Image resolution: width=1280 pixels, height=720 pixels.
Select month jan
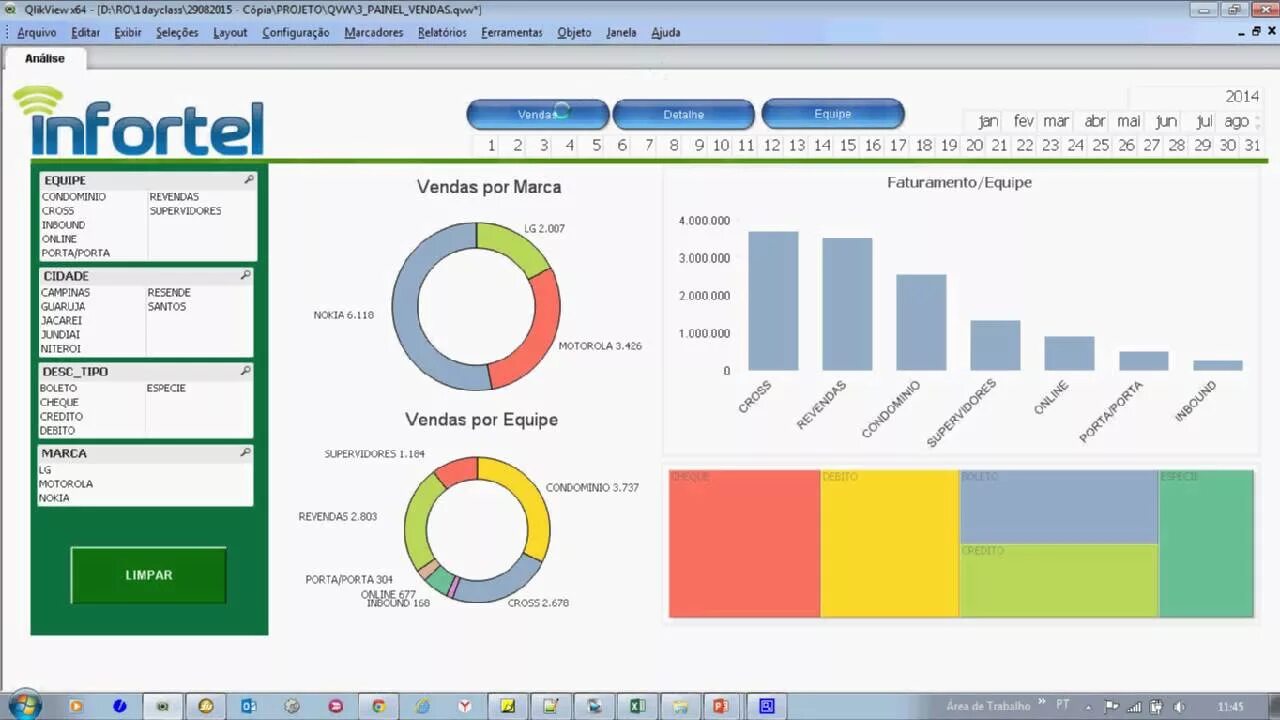click(988, 121)
